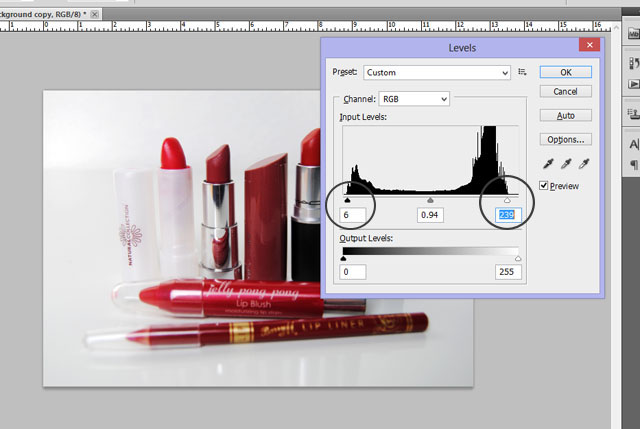Open the Options... dialog button
Image resolution: width=640 pixels, height=429 pixels.
[x=566, y=140]
